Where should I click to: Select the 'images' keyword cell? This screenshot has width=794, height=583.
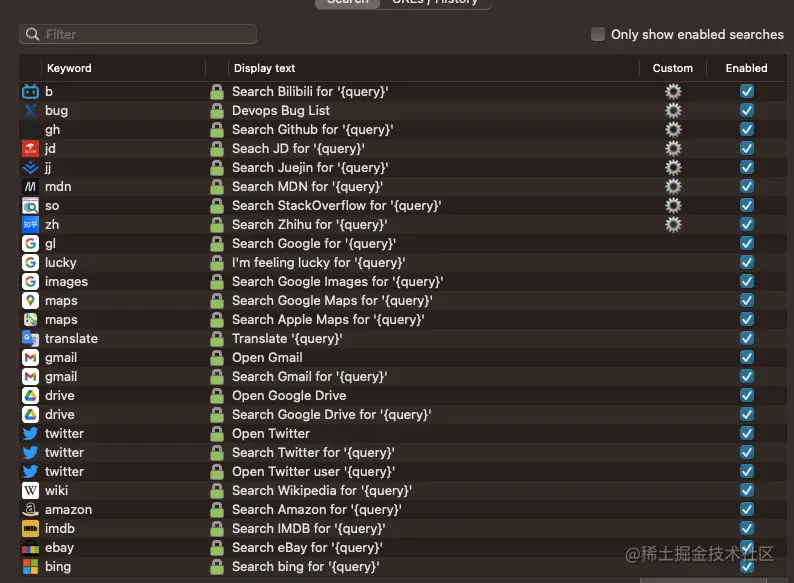click(66, 282)
